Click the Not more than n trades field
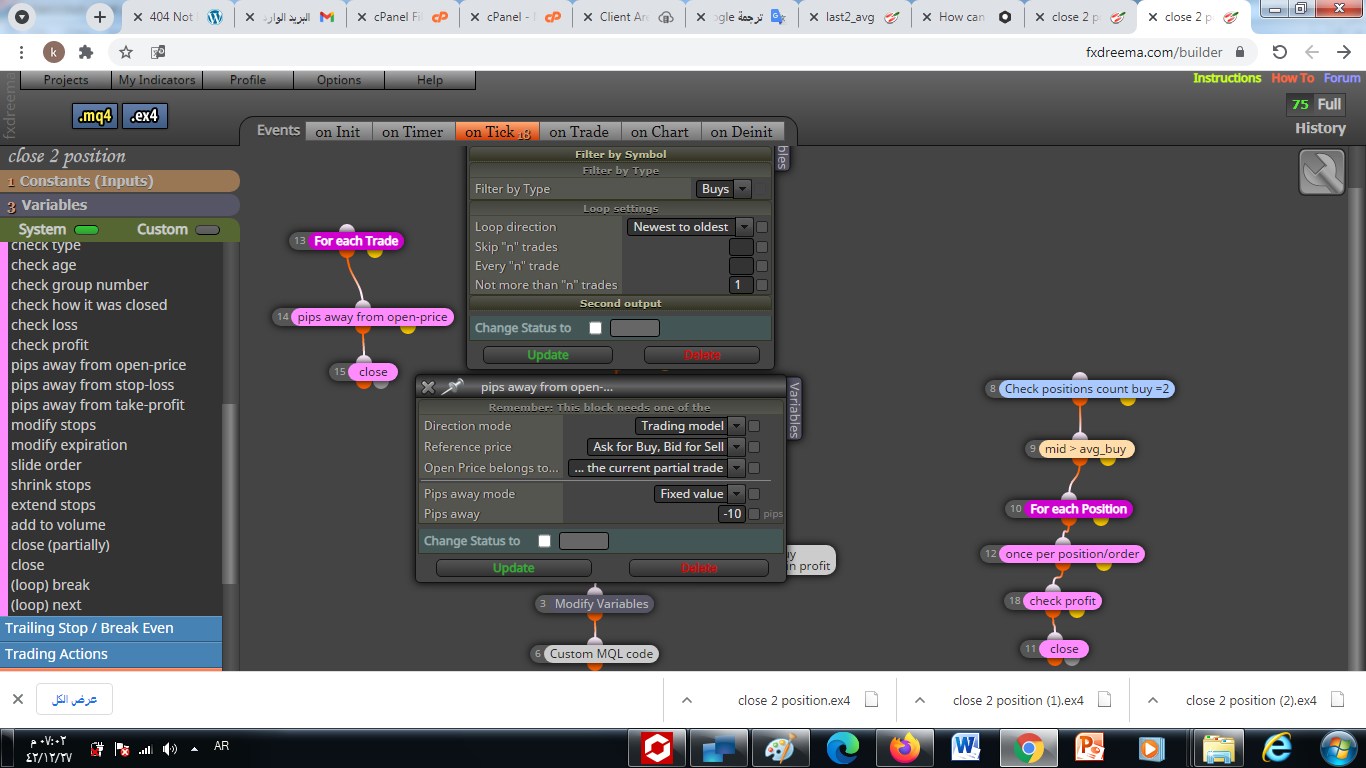 741,285
